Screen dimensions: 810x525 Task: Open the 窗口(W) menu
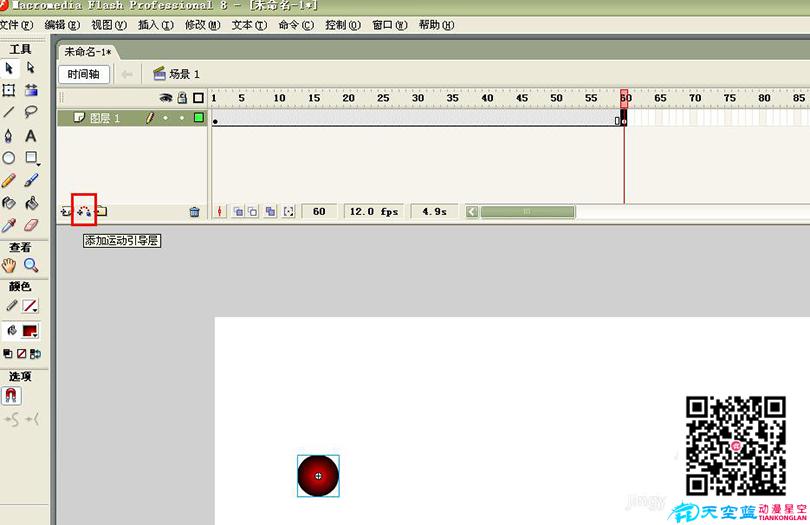(x=390, y=25)
